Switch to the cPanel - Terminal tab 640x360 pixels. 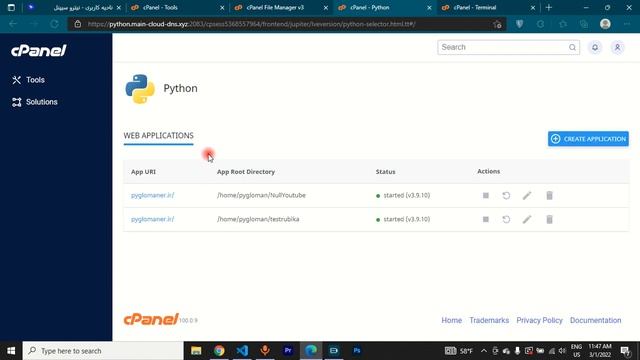tap(488, 7)
